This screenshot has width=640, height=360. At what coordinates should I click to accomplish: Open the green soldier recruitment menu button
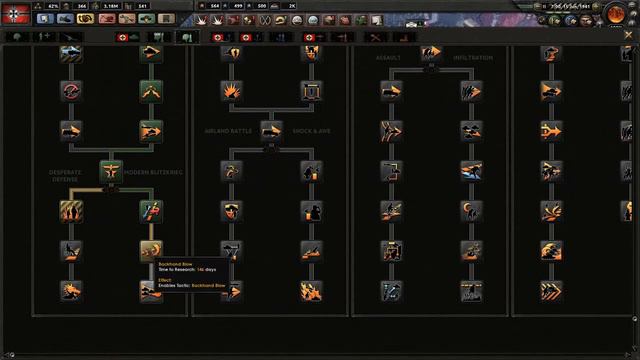147,18
